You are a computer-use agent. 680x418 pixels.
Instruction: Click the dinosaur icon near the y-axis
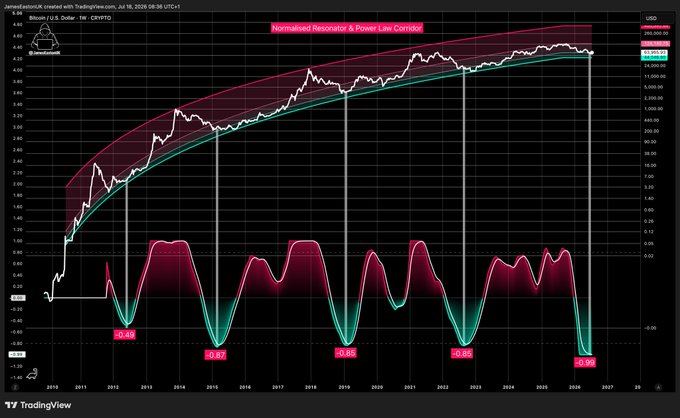tap(33, 374)
